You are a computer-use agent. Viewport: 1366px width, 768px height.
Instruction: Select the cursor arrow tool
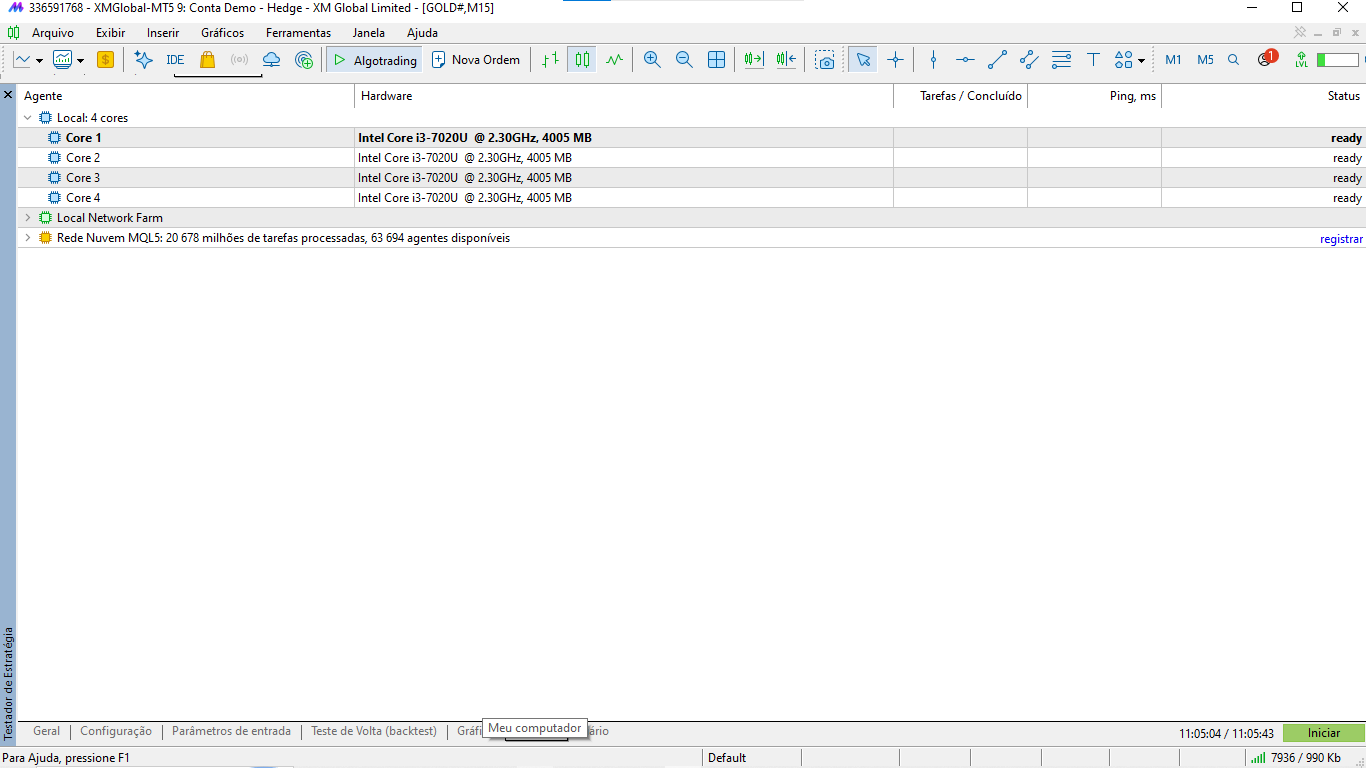click(863, 60)
